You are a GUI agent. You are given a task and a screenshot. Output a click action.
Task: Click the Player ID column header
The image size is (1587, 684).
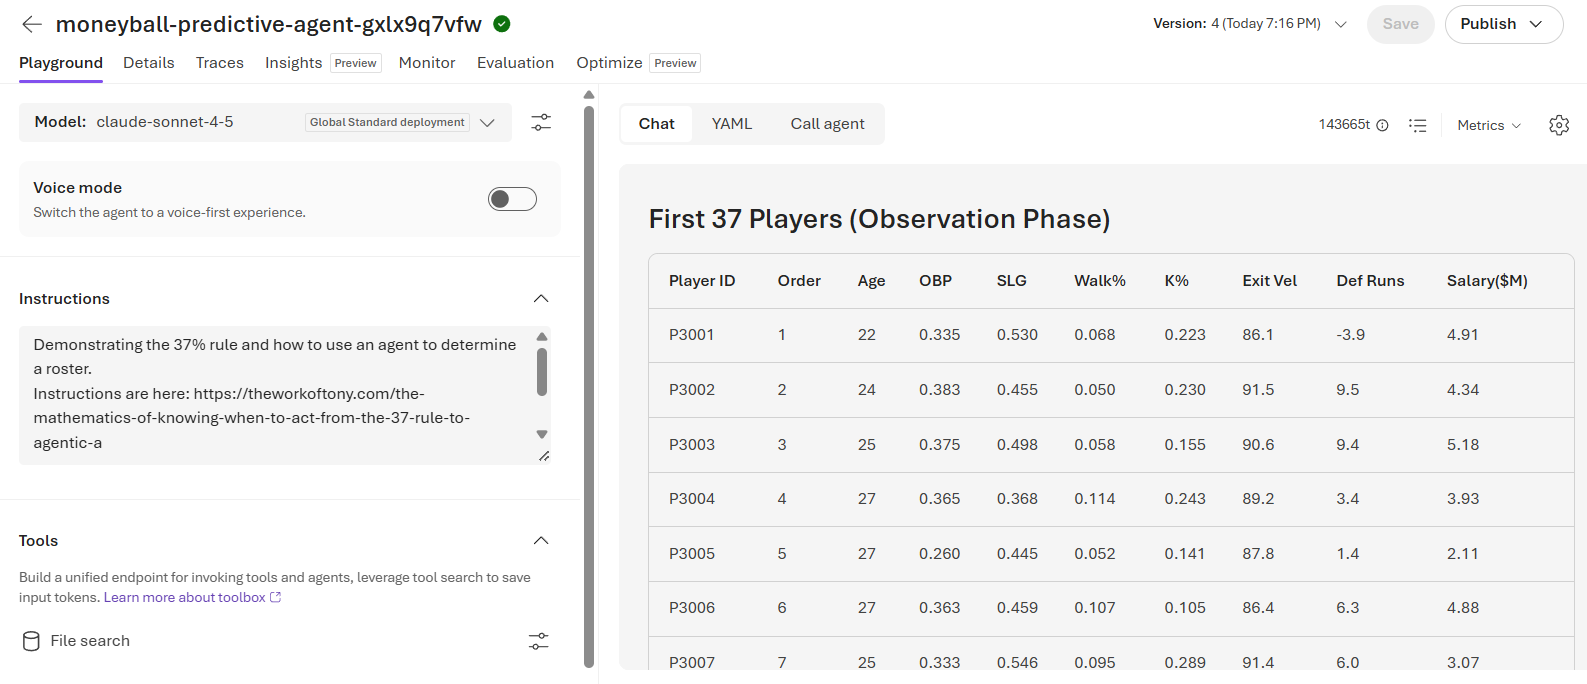702,281
